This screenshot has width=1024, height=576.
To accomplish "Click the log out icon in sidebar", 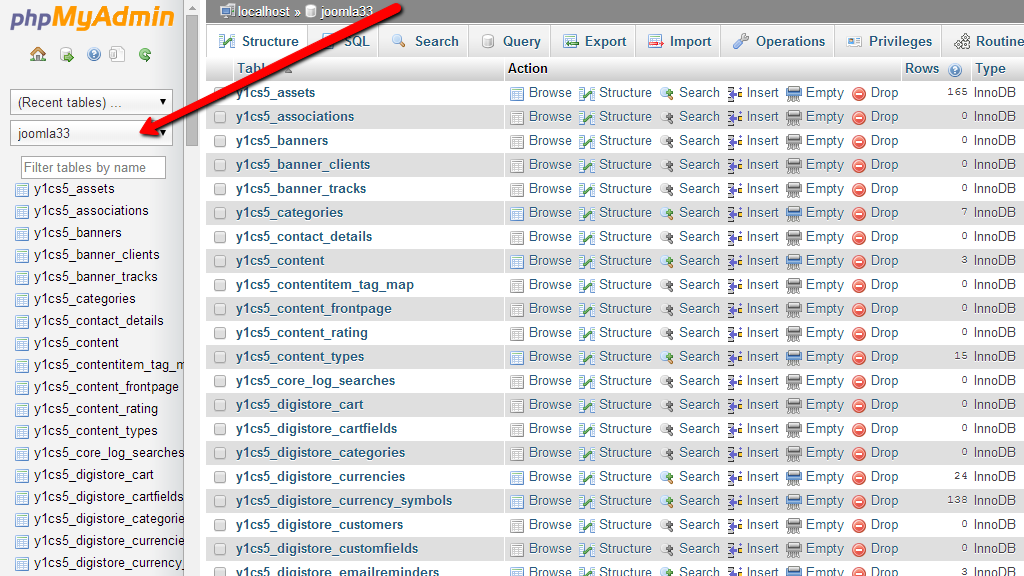I will tap(66, 55).
